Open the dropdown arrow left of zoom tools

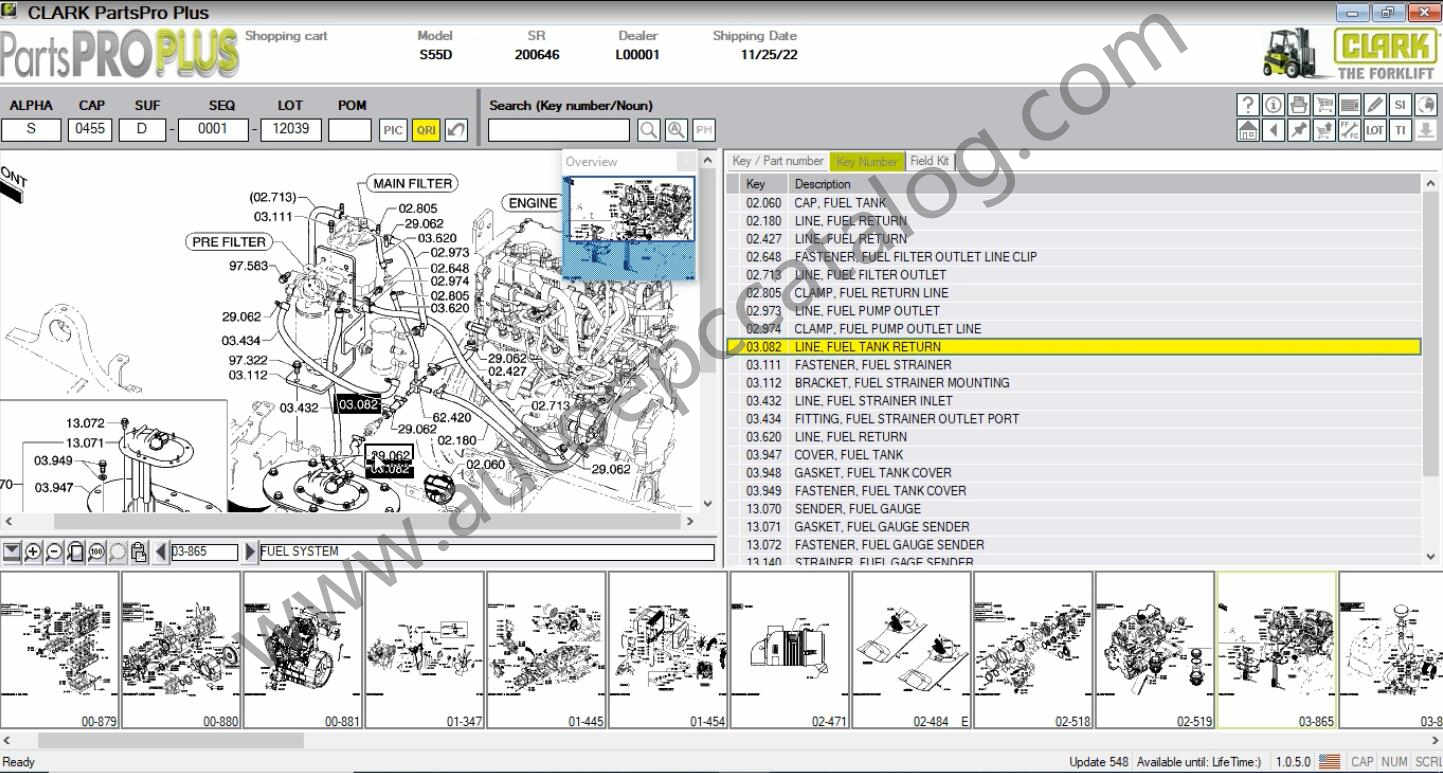(11, 552)
